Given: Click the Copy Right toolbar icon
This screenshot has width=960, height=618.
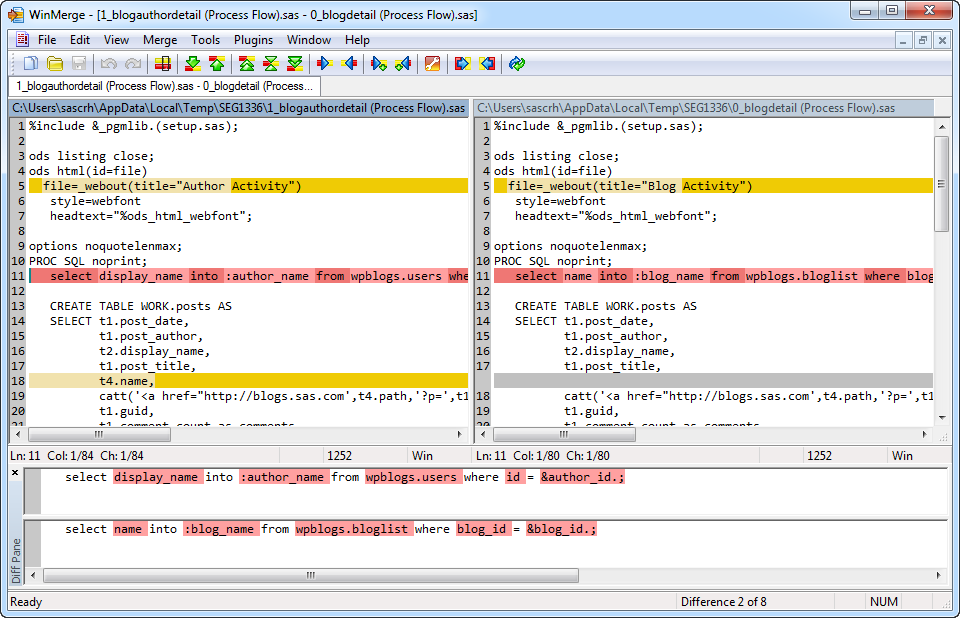Looking at the screenshot, I should [325, 64].
